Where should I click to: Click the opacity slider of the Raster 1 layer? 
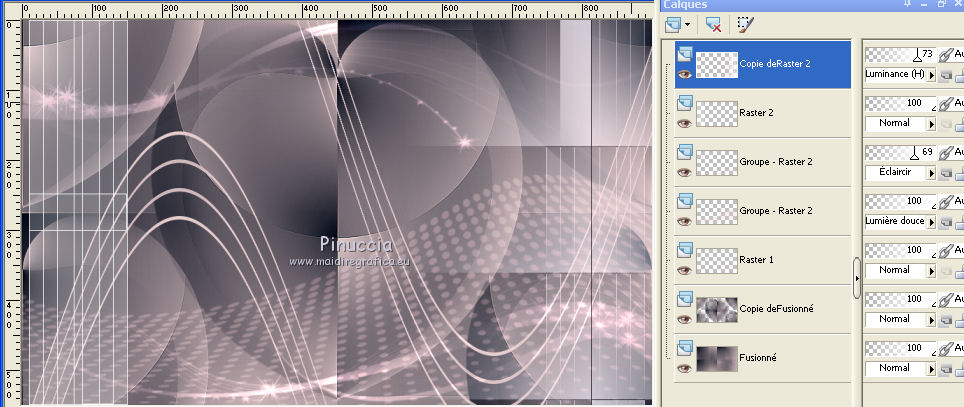900,250
